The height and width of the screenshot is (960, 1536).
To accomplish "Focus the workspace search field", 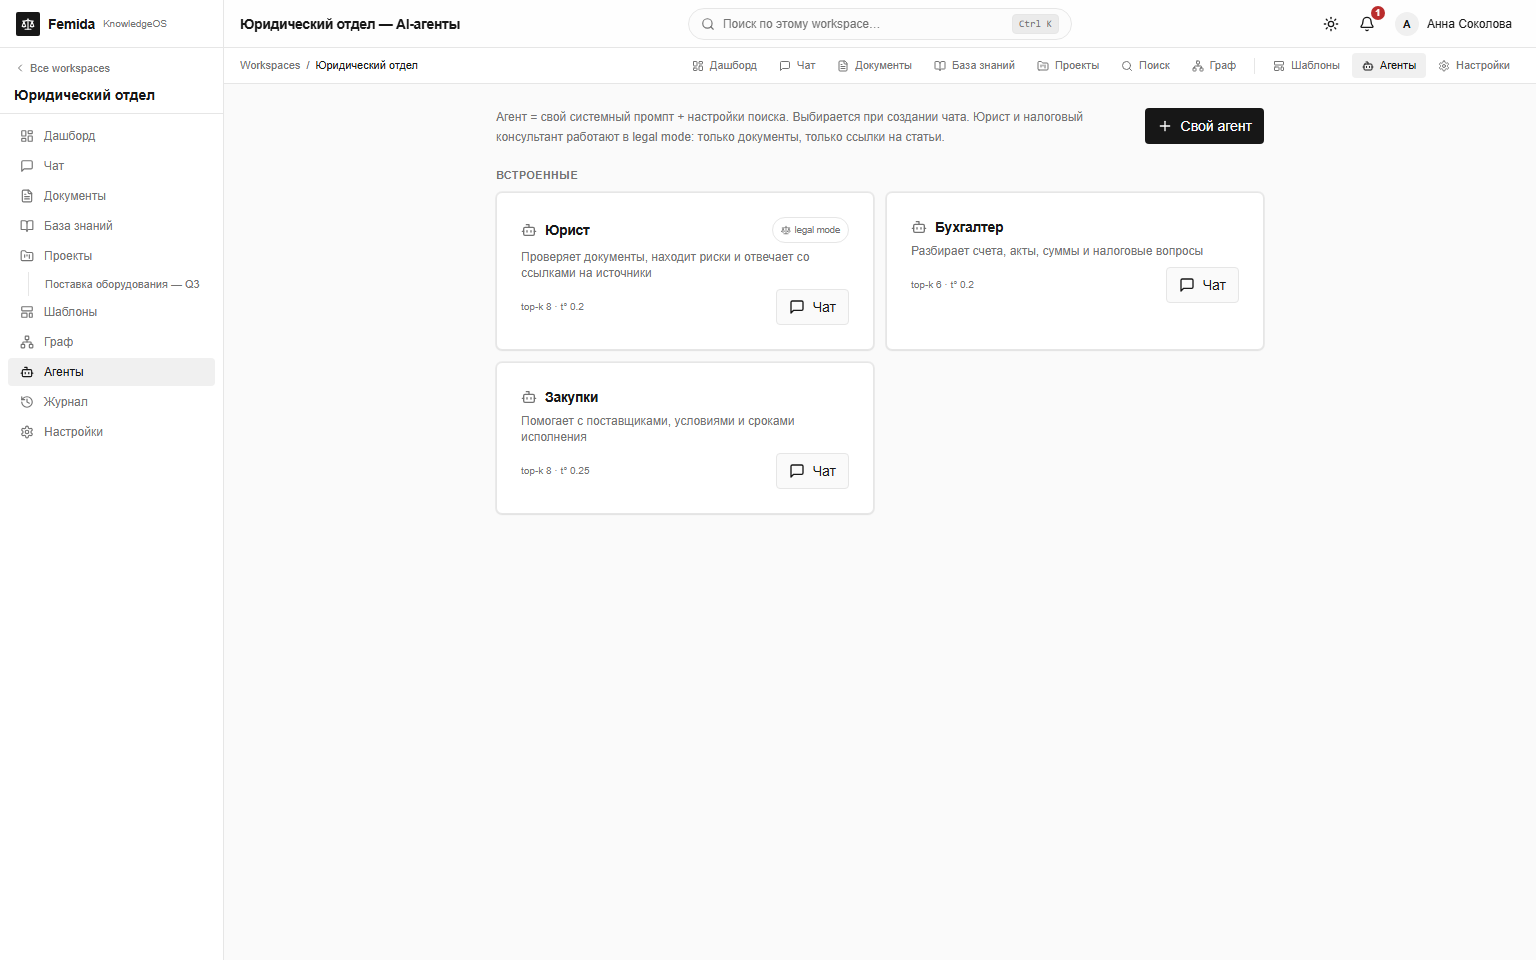I will point(879,24).
